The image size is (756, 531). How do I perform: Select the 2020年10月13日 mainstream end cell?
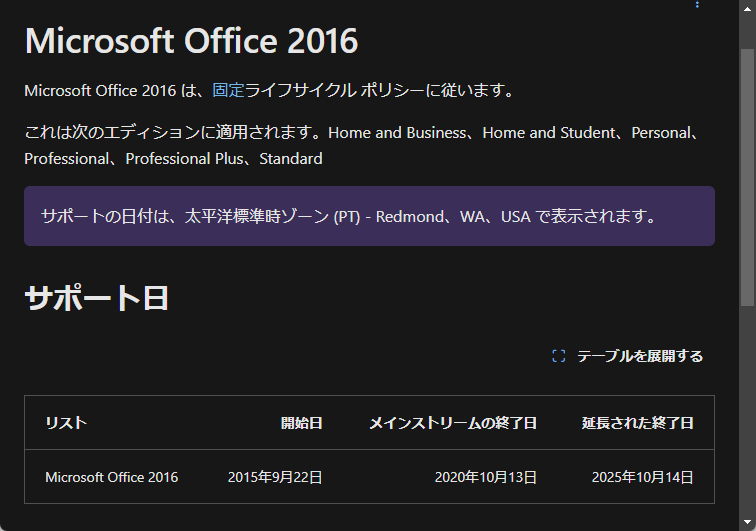click(486, 477)
